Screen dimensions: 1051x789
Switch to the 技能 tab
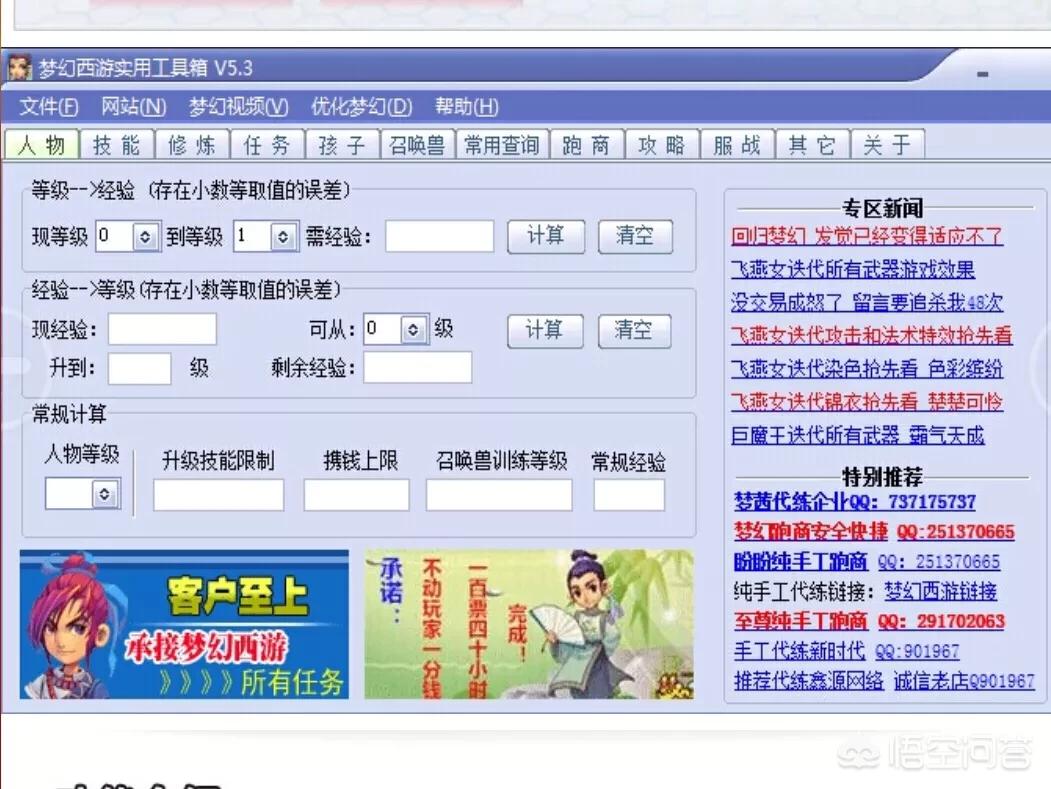pos(117,144)
